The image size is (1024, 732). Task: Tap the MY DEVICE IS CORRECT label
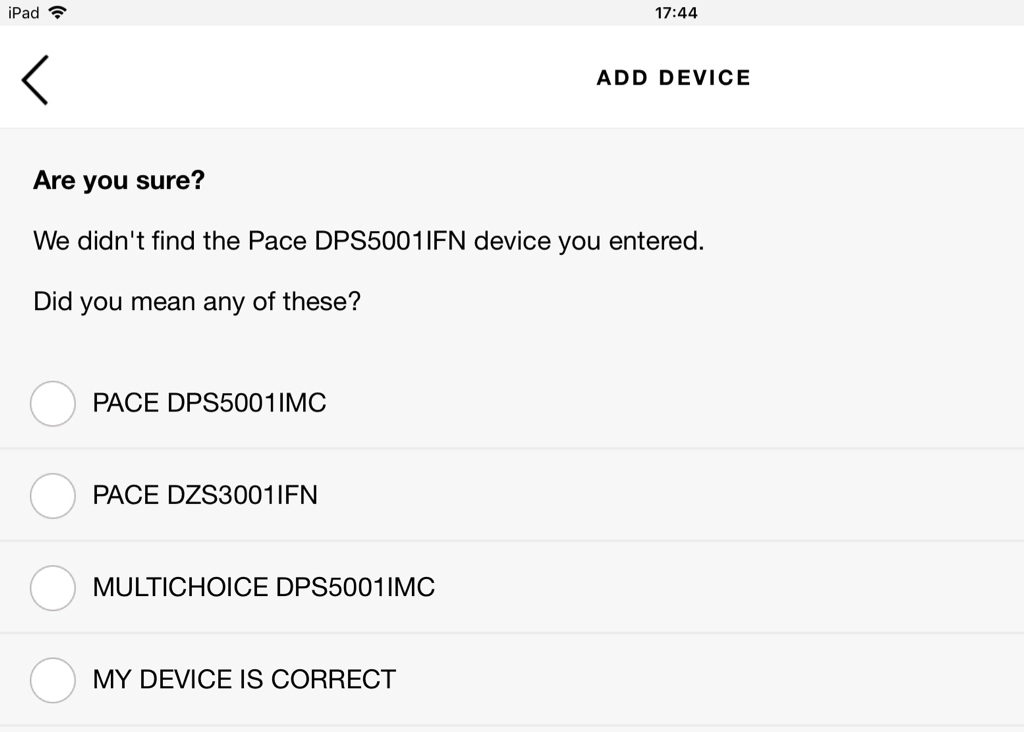244,679
